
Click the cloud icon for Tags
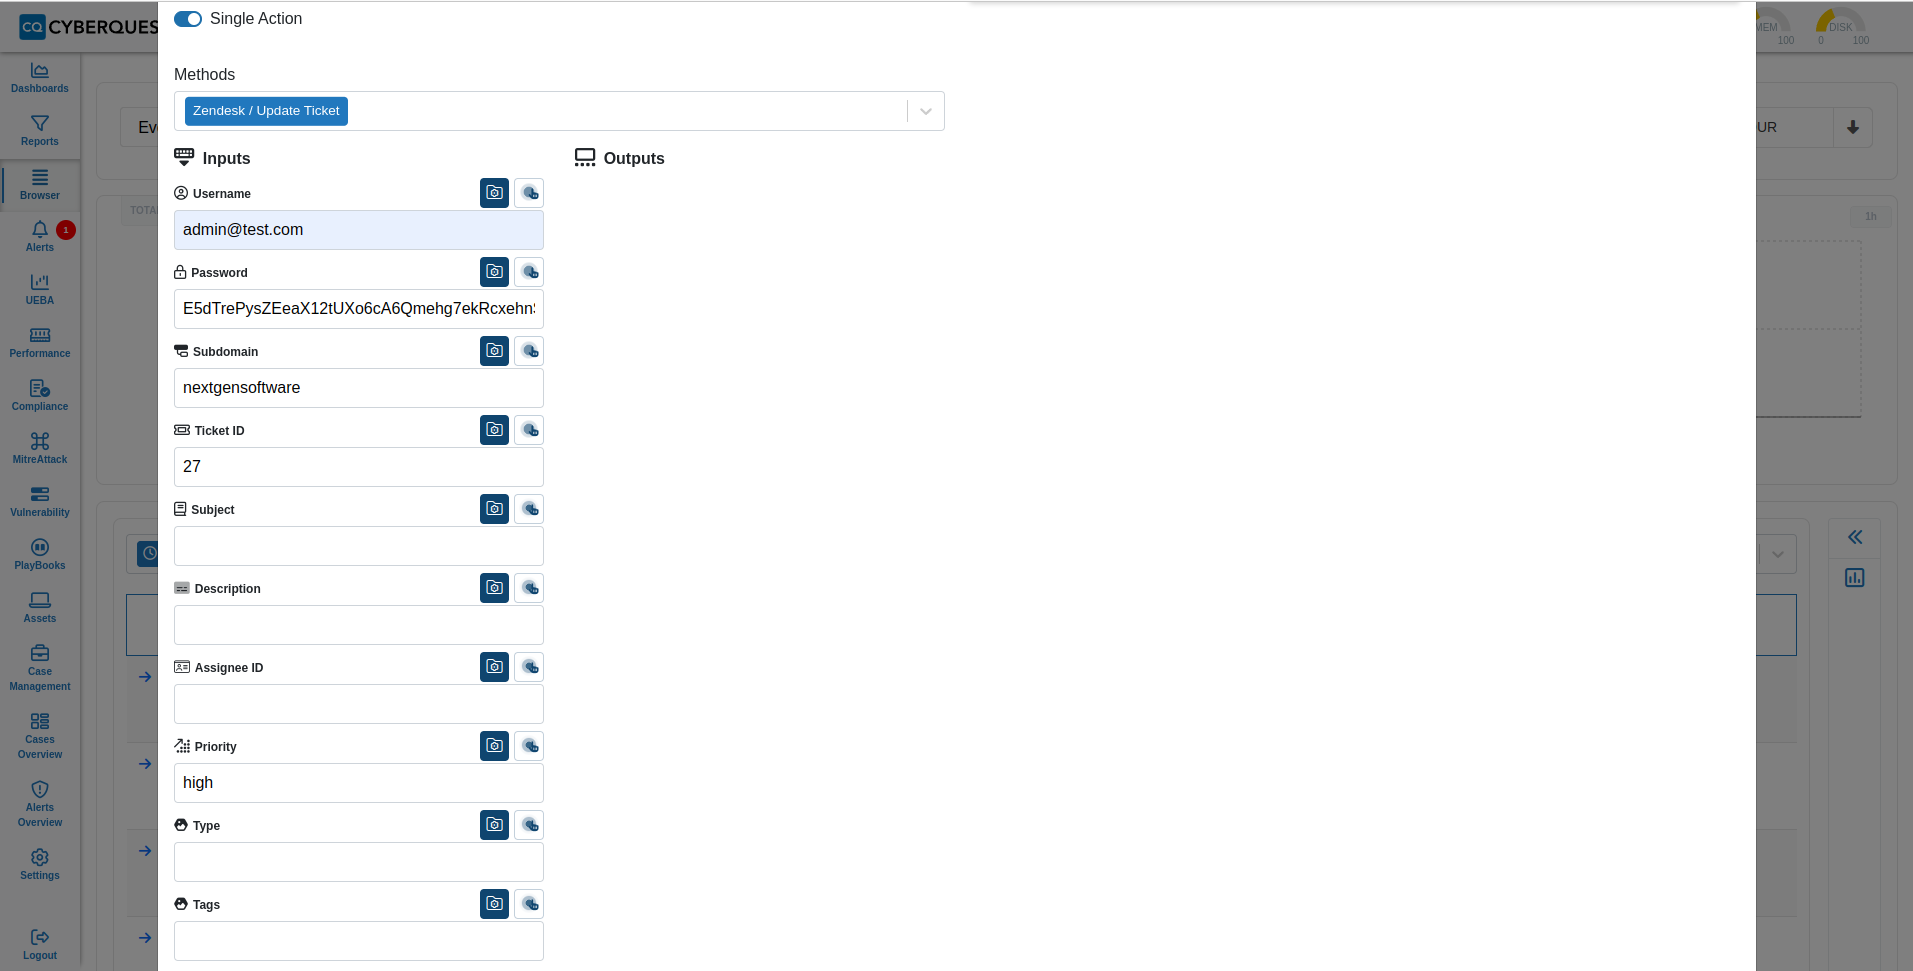tap(529, 904)
